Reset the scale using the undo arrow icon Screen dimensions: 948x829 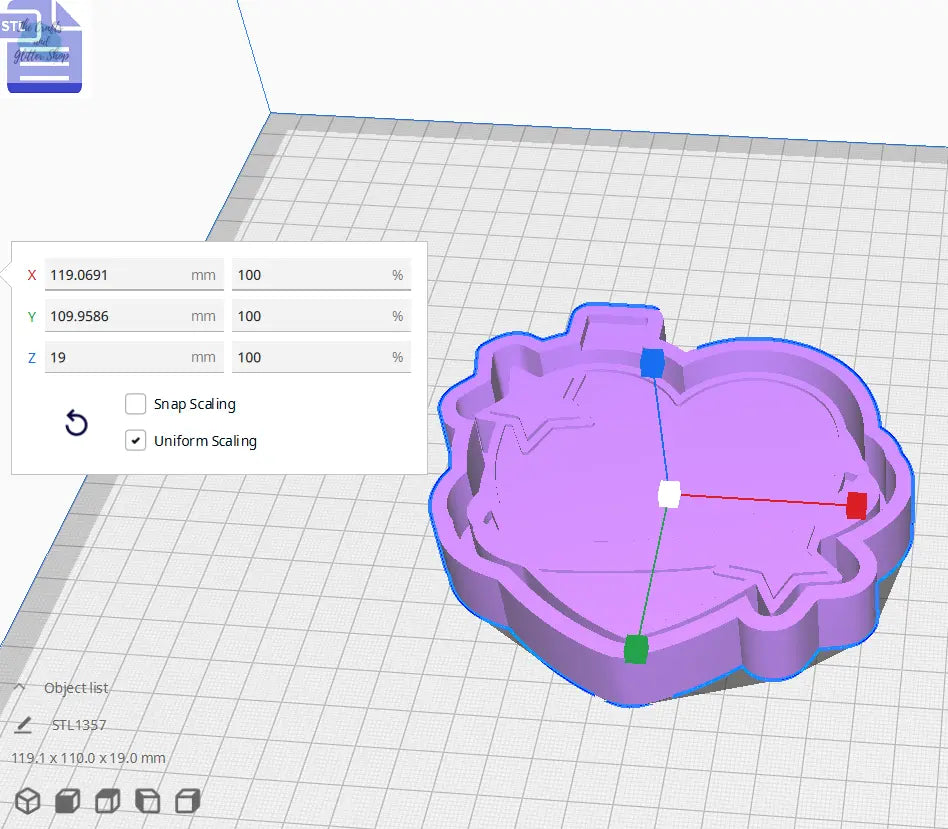tap(76, 423)
